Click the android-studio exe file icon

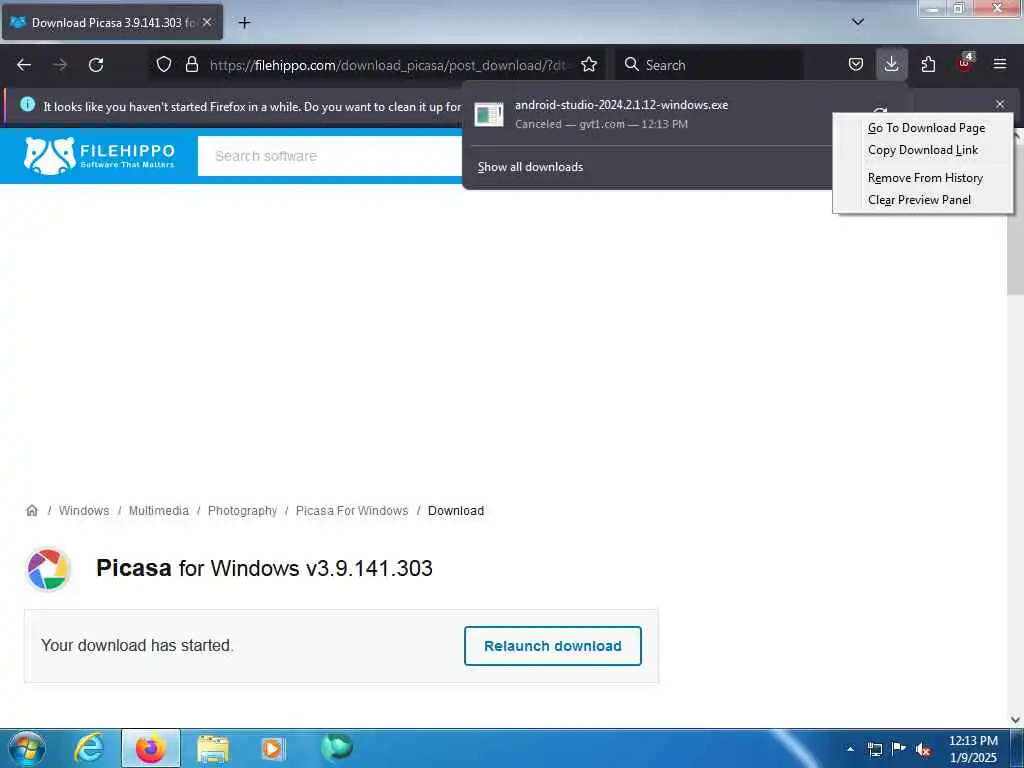click(488, 114)
